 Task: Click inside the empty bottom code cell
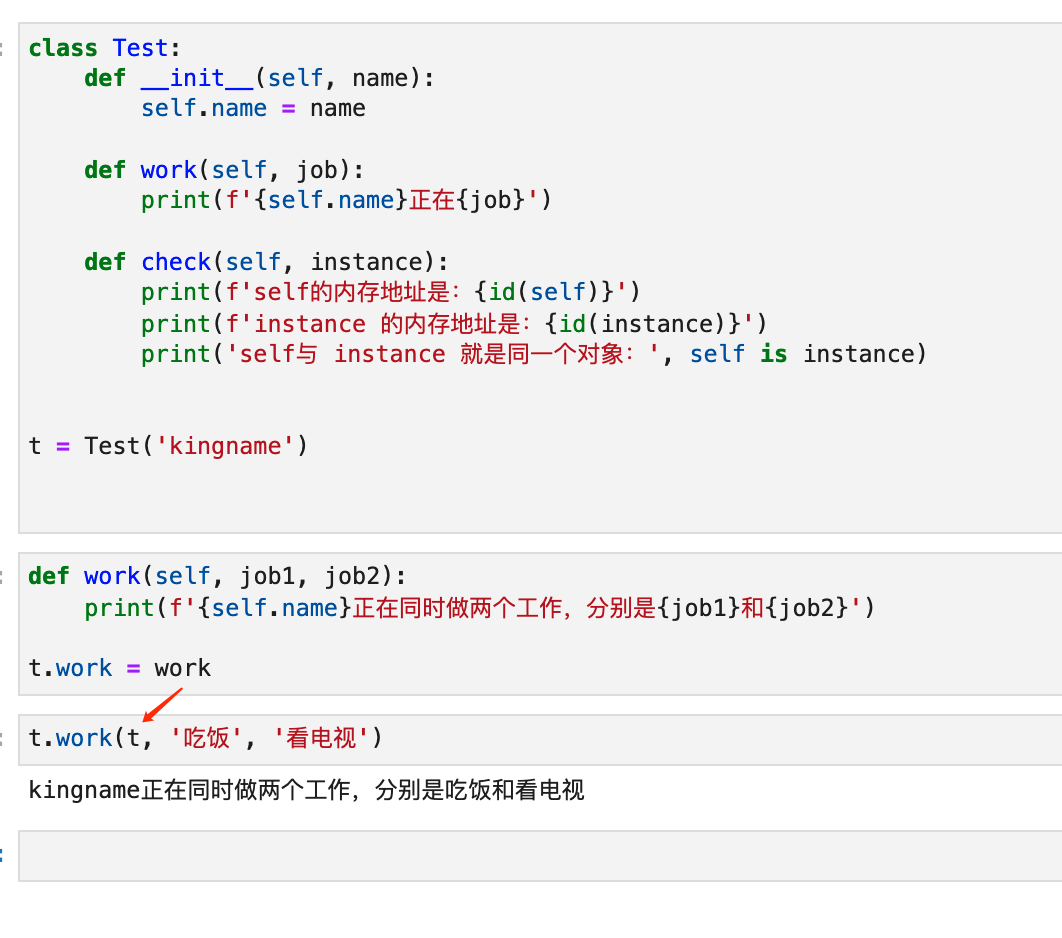[x=540, y=856]
